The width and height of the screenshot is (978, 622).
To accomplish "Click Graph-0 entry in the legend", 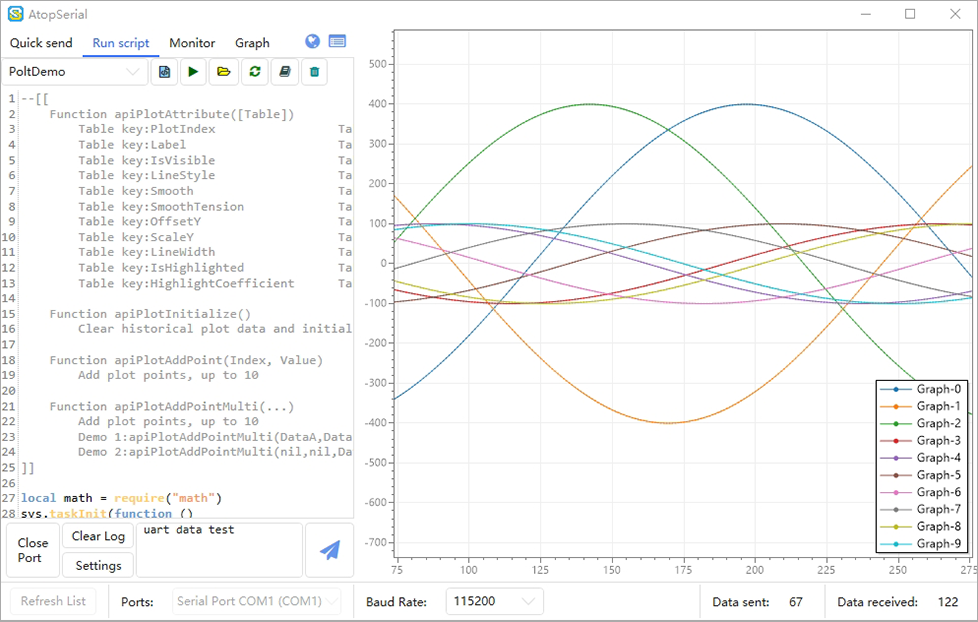I will pyautogui.click(x=921, y=389).
